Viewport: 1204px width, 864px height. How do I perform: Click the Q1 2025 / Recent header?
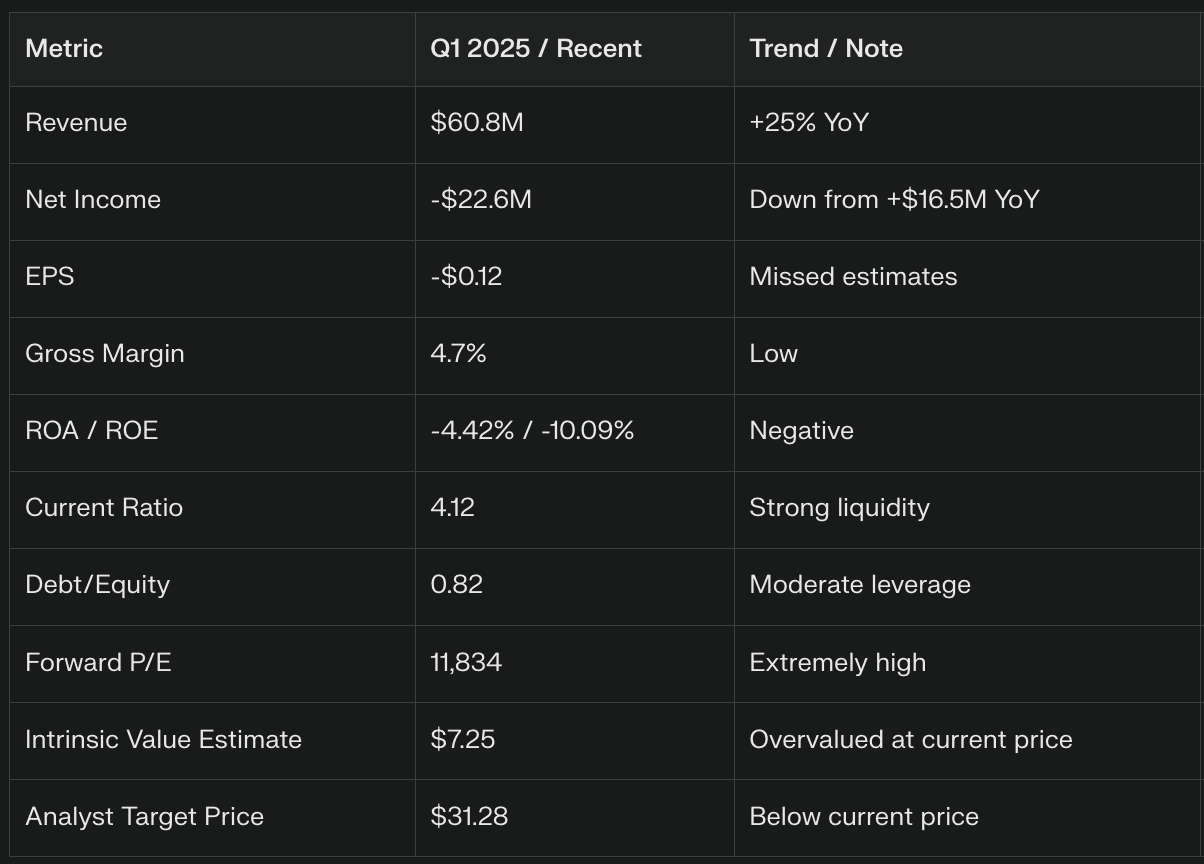coord(536,49)
